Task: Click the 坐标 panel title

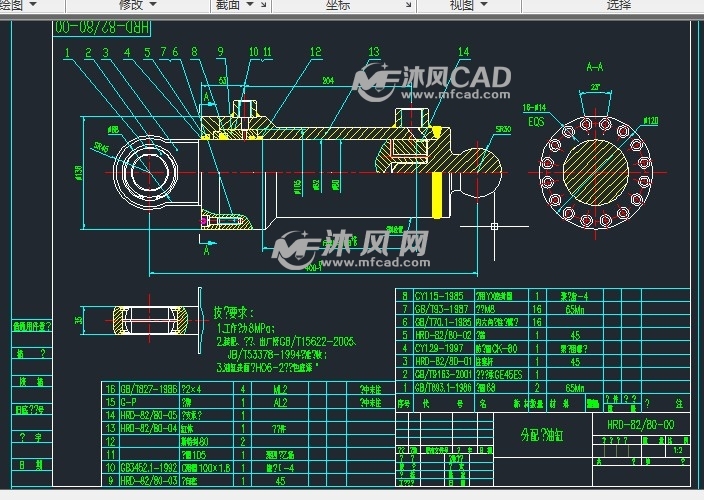Action: (338, 5)
